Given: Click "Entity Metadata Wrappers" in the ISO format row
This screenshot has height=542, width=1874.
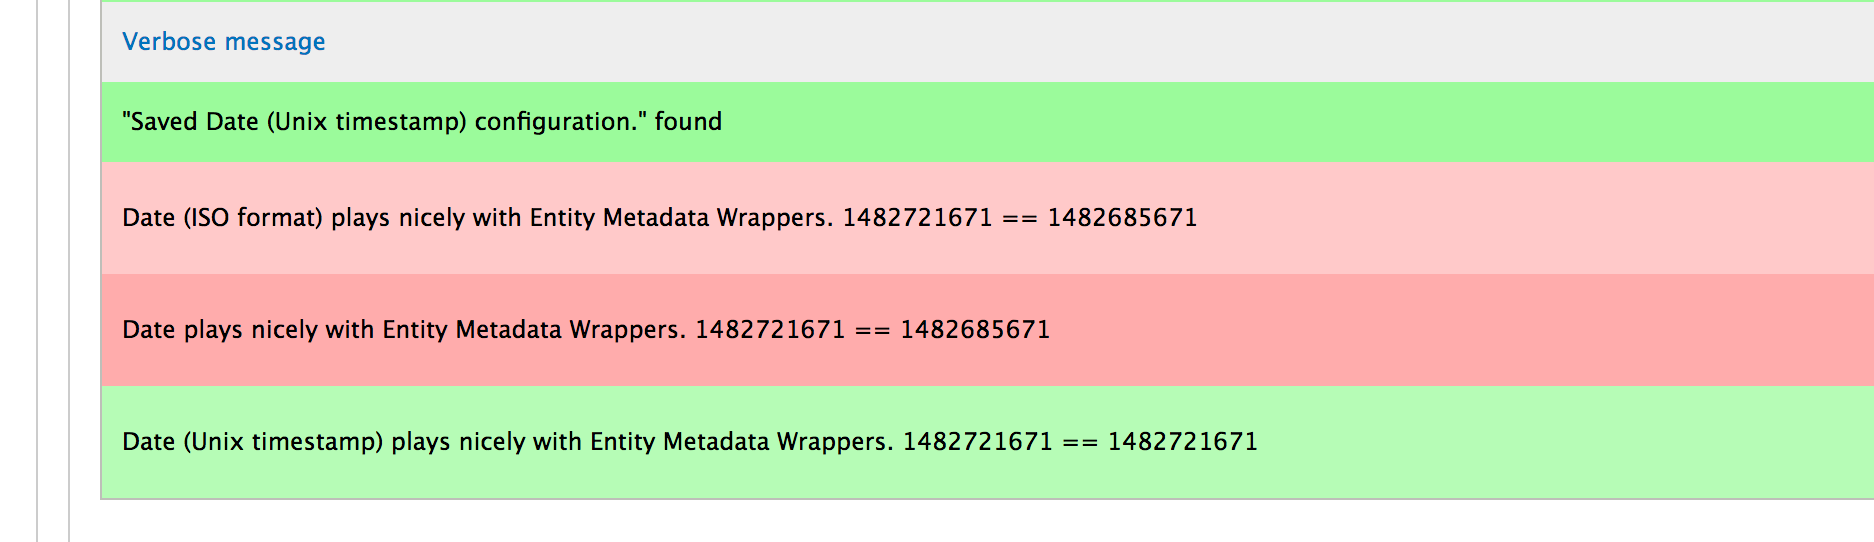Looking at the screenshot, I should coord(678,218).
